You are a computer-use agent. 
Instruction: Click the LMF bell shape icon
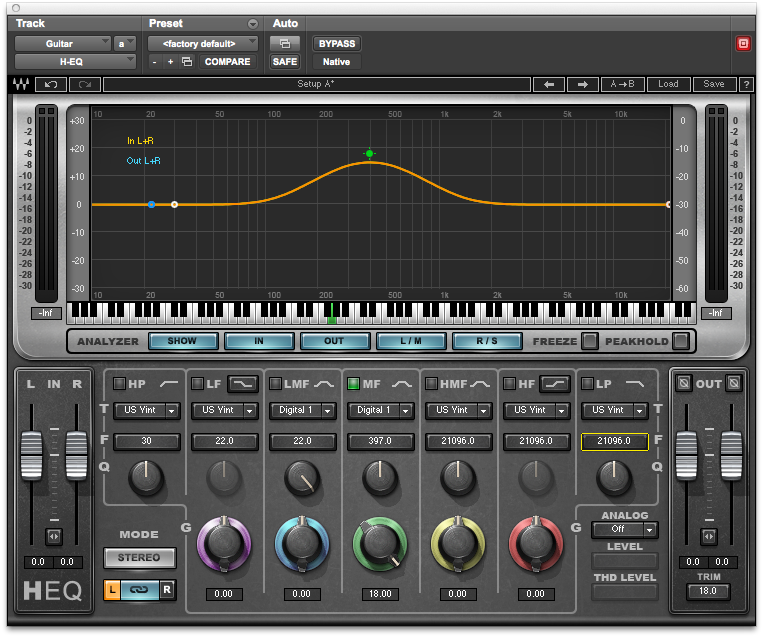[x=324, y=384]
